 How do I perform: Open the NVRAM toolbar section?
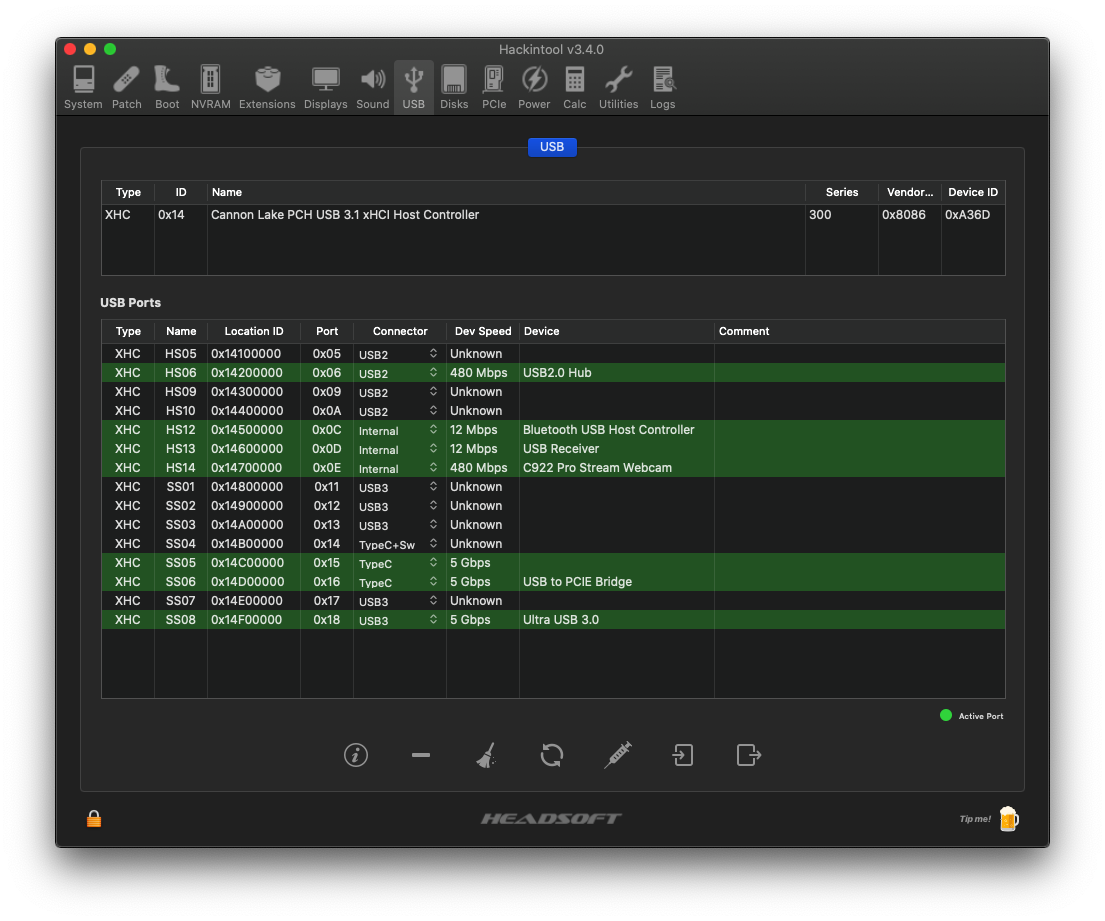point(210,87)
